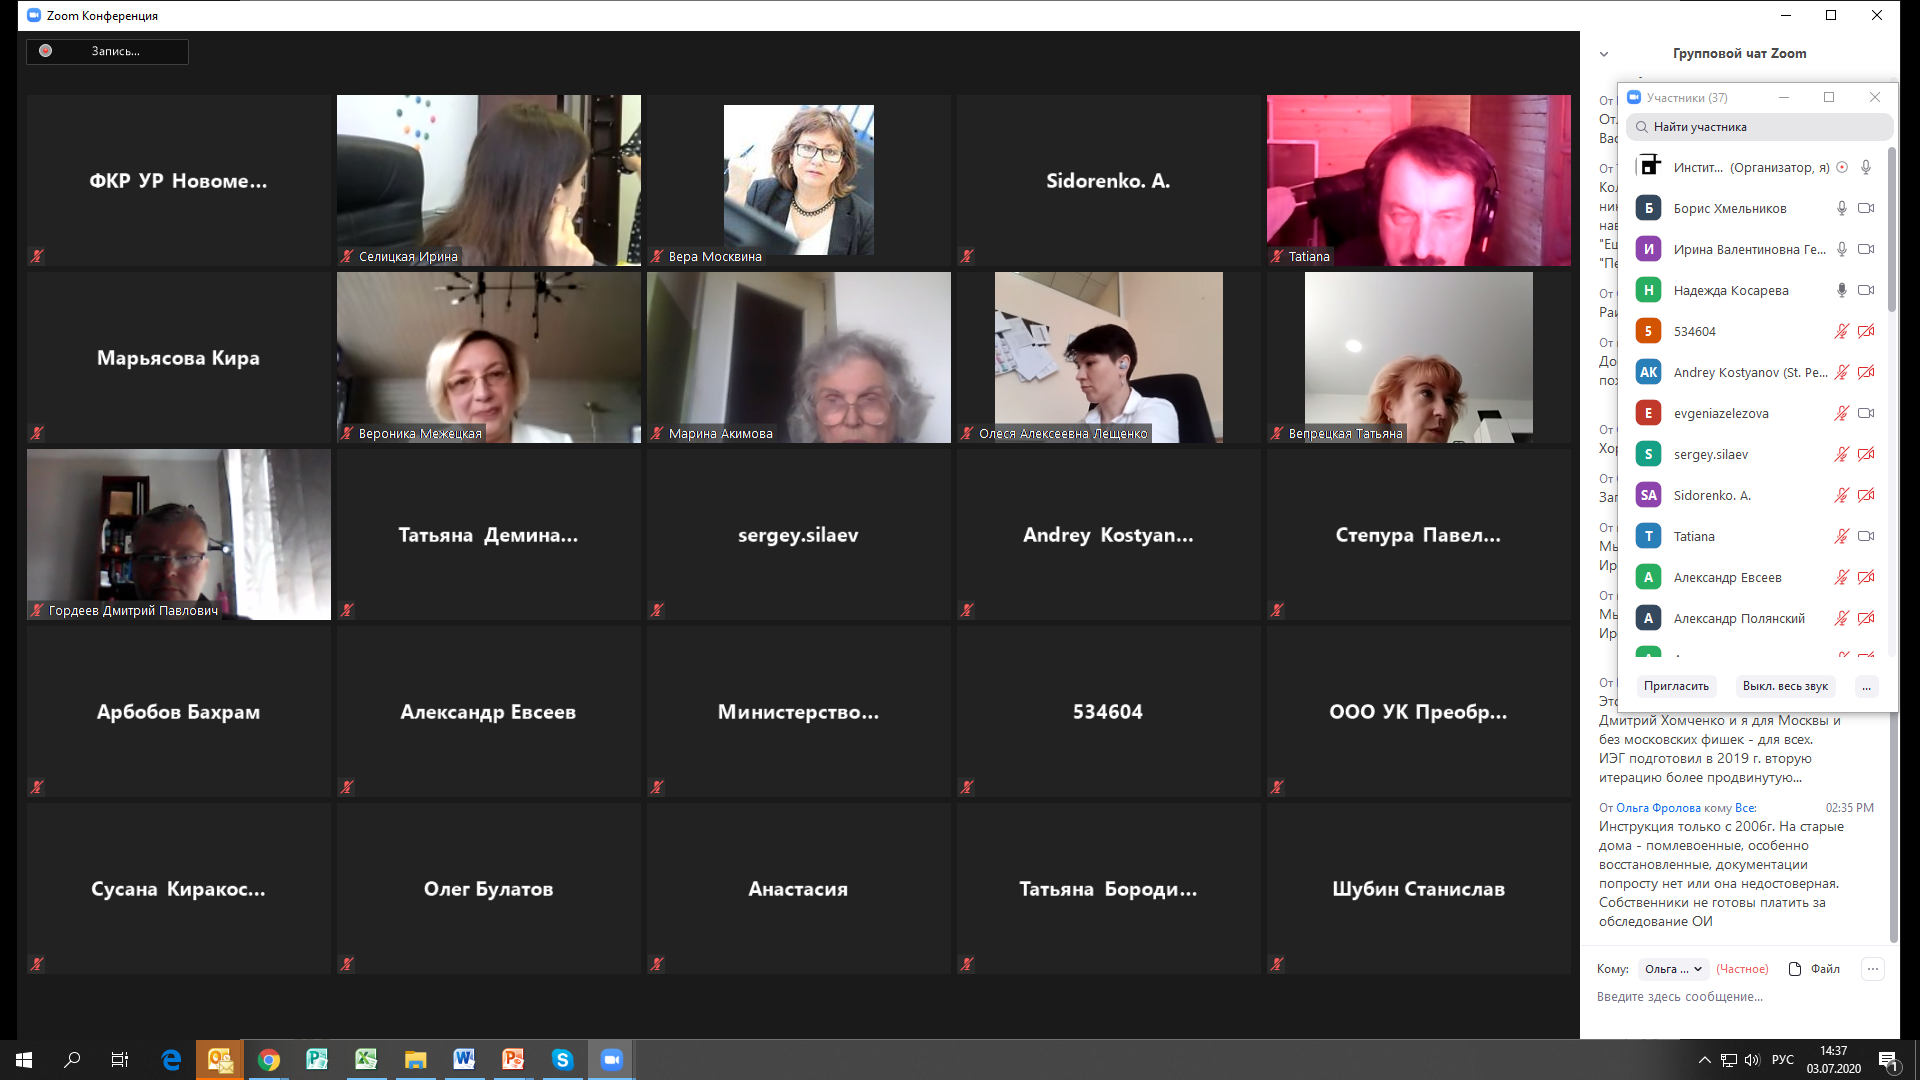This screenshot has height=1080, width=1920.
Task: Click muted mic icon on Марьясова Кира tile
Action: pyautogui.click(x=37, y=433)
